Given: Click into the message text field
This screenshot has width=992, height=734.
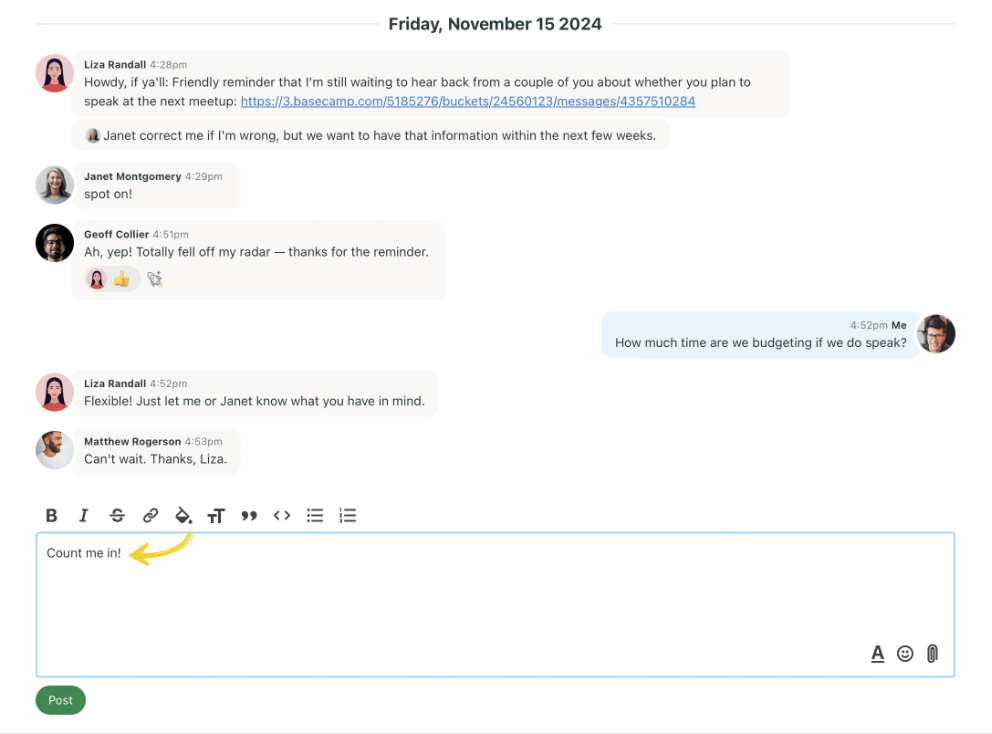Looking at the screenshot, I should [x=495, y=600].
